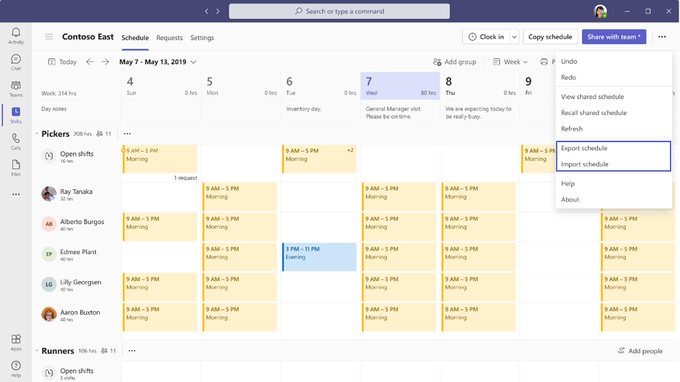Jump to Today in the schedule
This screenshot has height=382, width=680.
click(62, 62)
